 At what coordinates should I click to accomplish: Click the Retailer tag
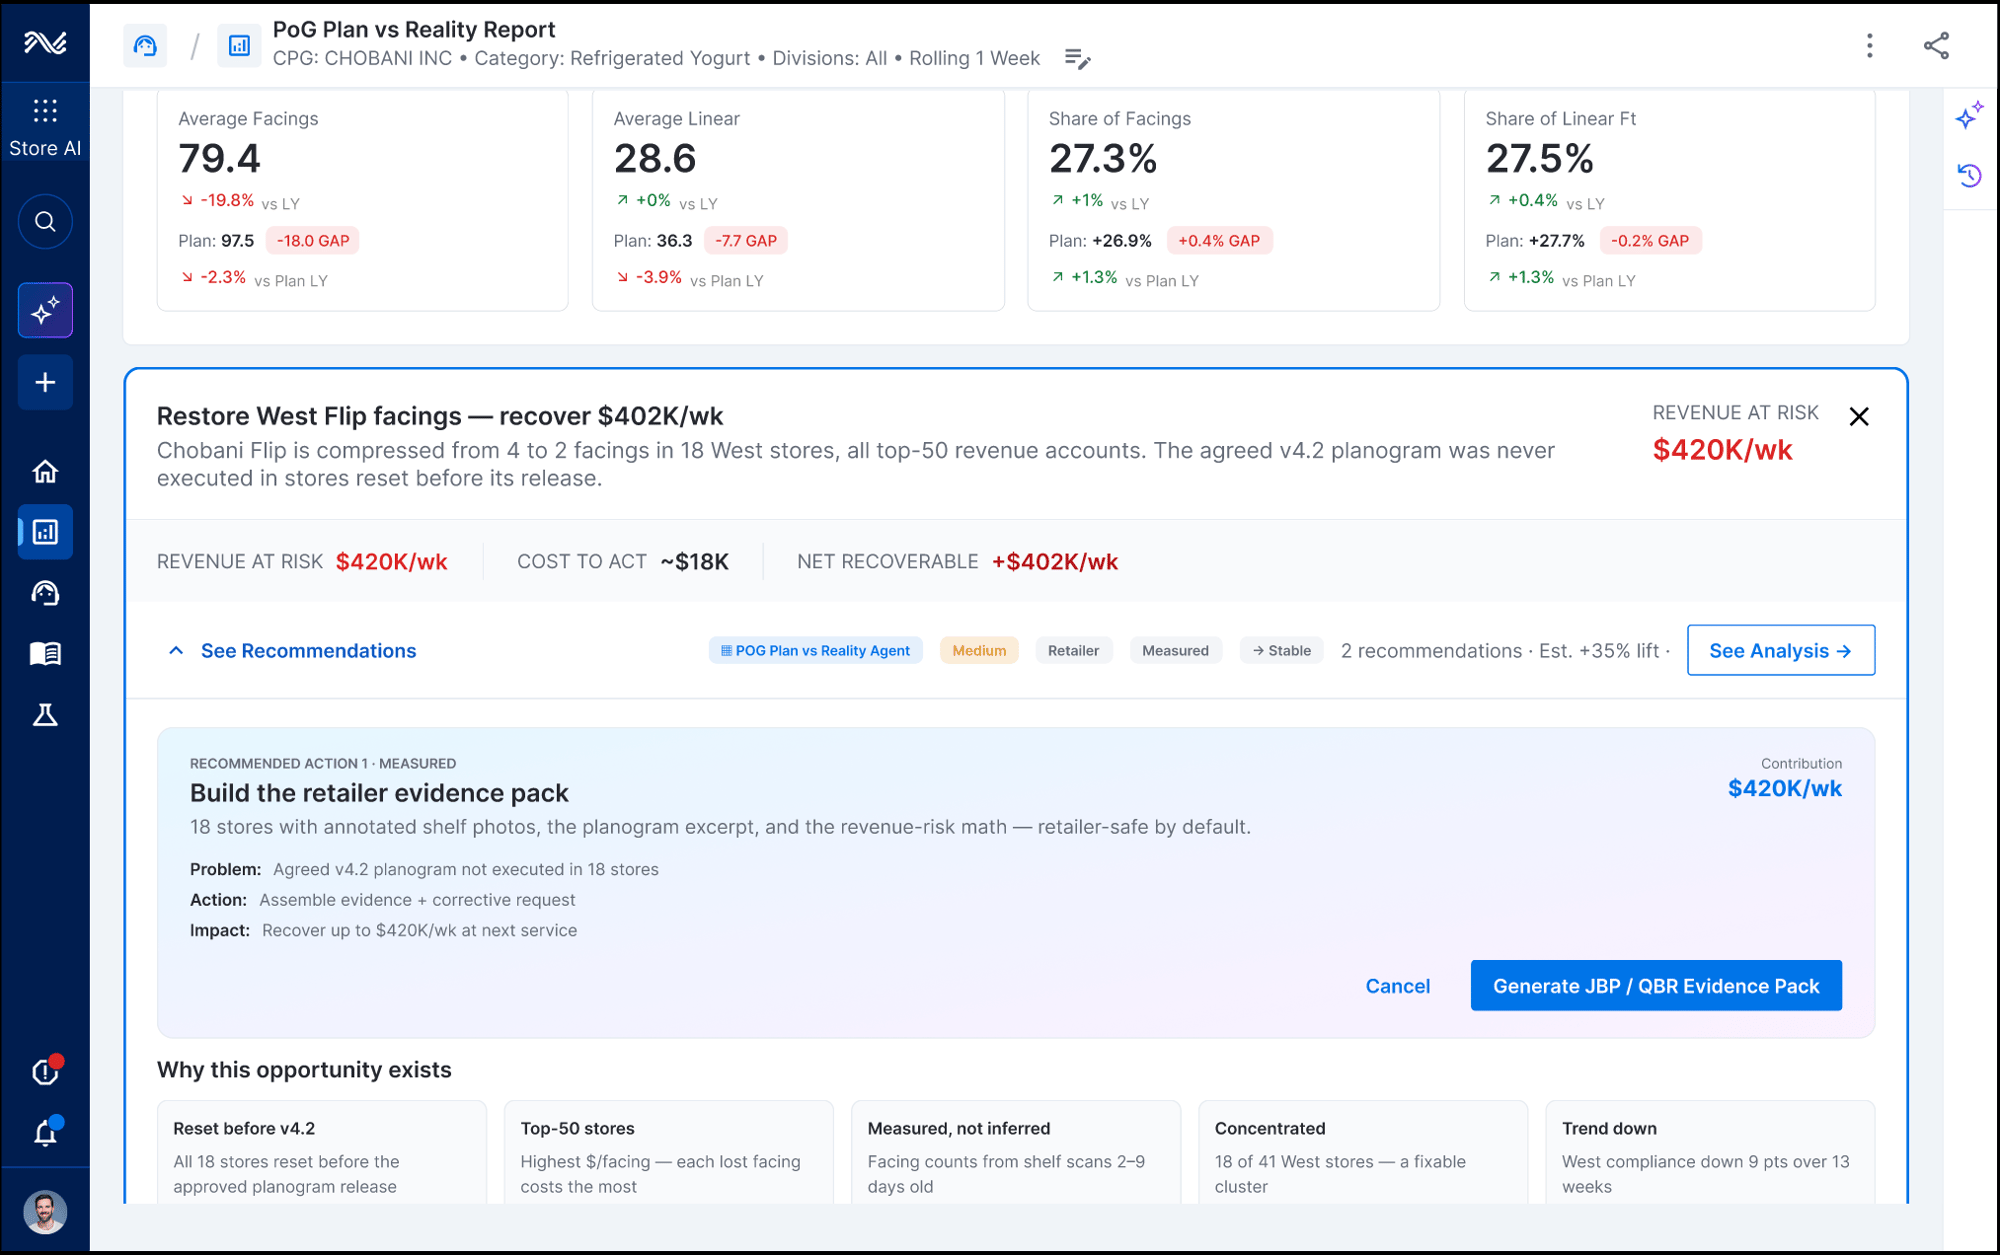[1073, 650]
